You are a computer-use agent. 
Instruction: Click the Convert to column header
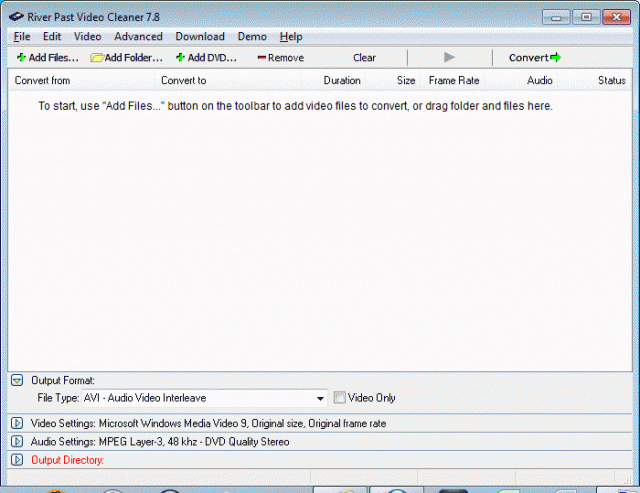pos(228,80)
